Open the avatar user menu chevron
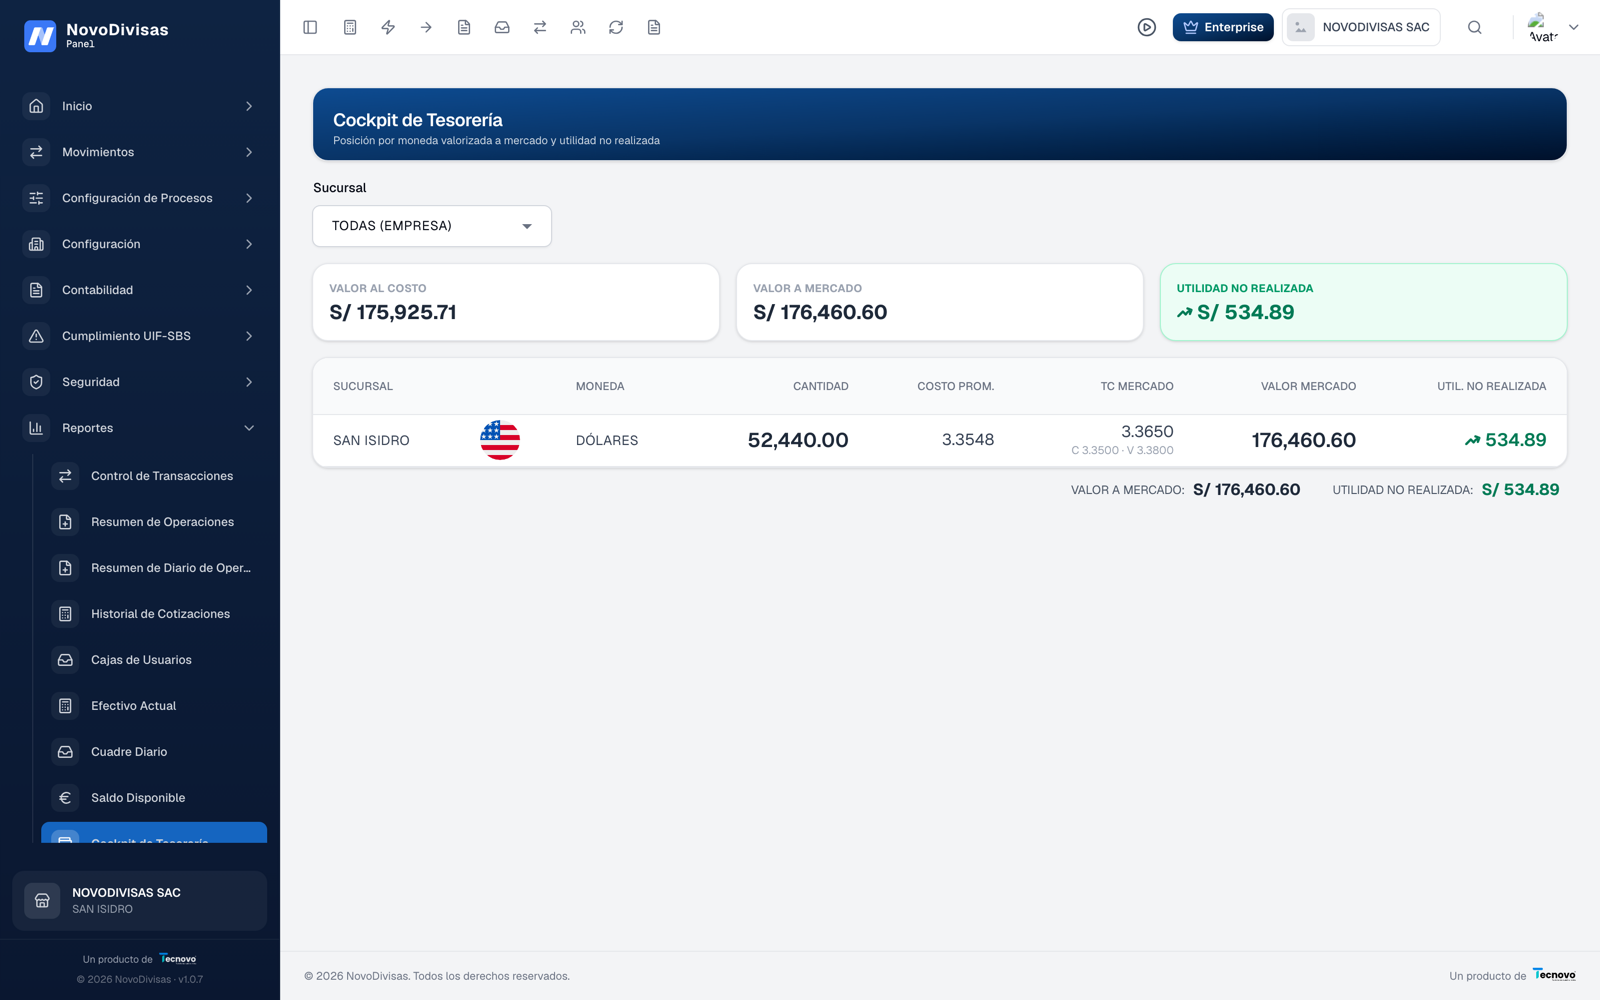This screenshot has width=1600, height=1000. pyautogui.click(x=1574, y=27)
